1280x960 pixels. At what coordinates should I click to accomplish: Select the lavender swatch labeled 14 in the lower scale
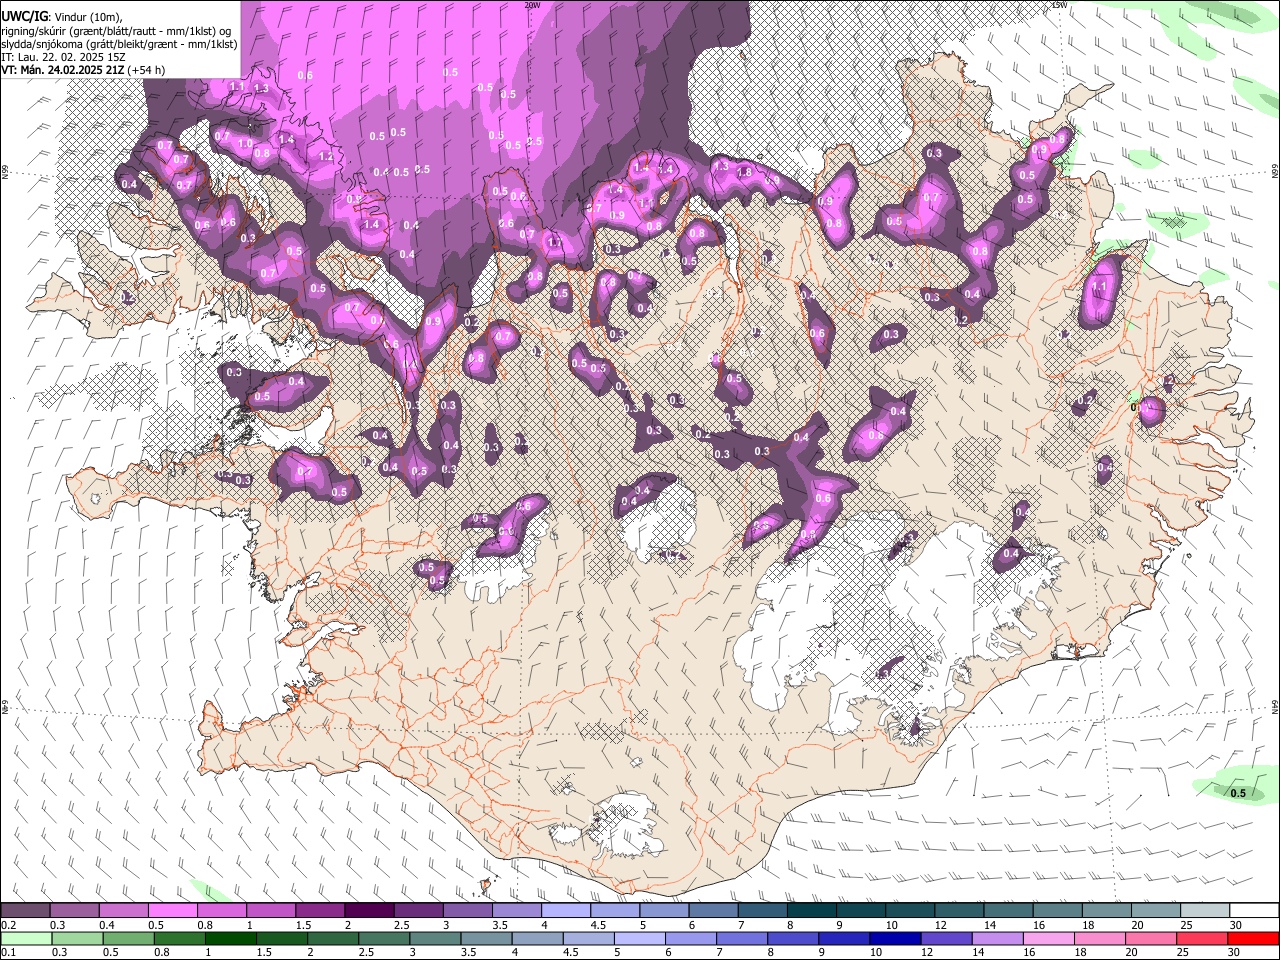point(996,938)
